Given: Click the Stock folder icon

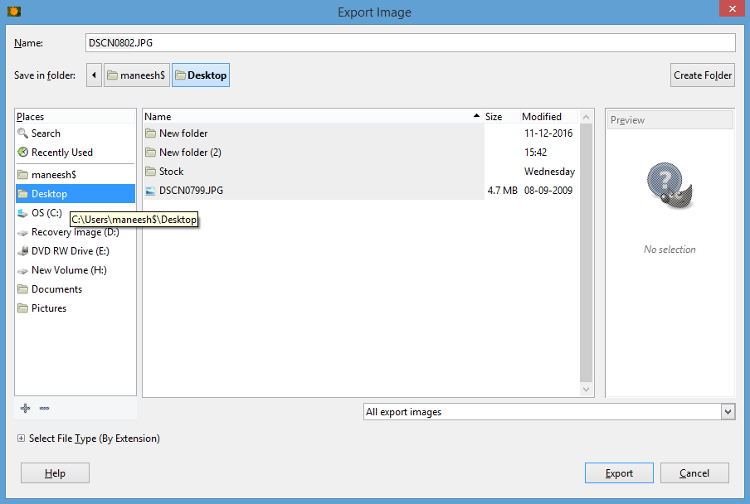Looking at the screenshot, I should coord(150,171).
